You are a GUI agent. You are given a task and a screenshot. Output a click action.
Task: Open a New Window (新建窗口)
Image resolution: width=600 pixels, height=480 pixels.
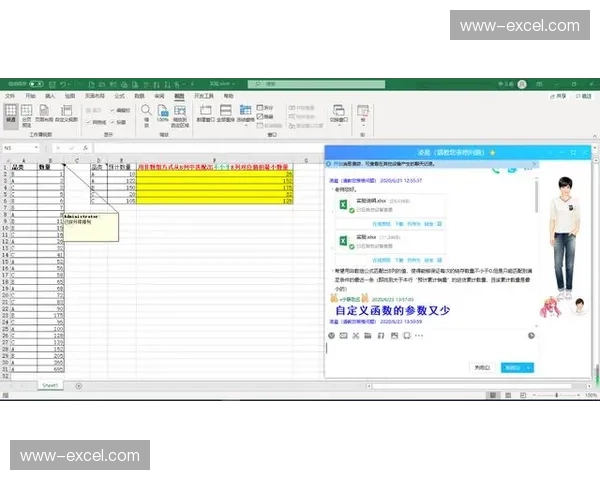pos(205,114)
